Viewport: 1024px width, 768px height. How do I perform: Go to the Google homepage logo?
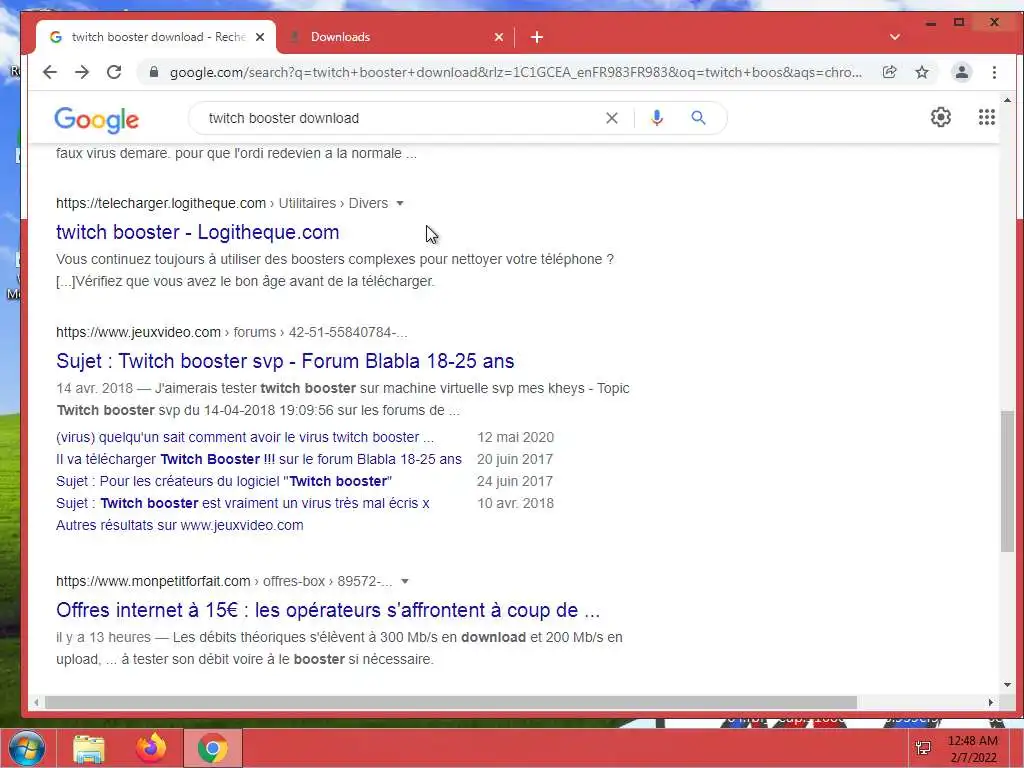tap(97, 120)
